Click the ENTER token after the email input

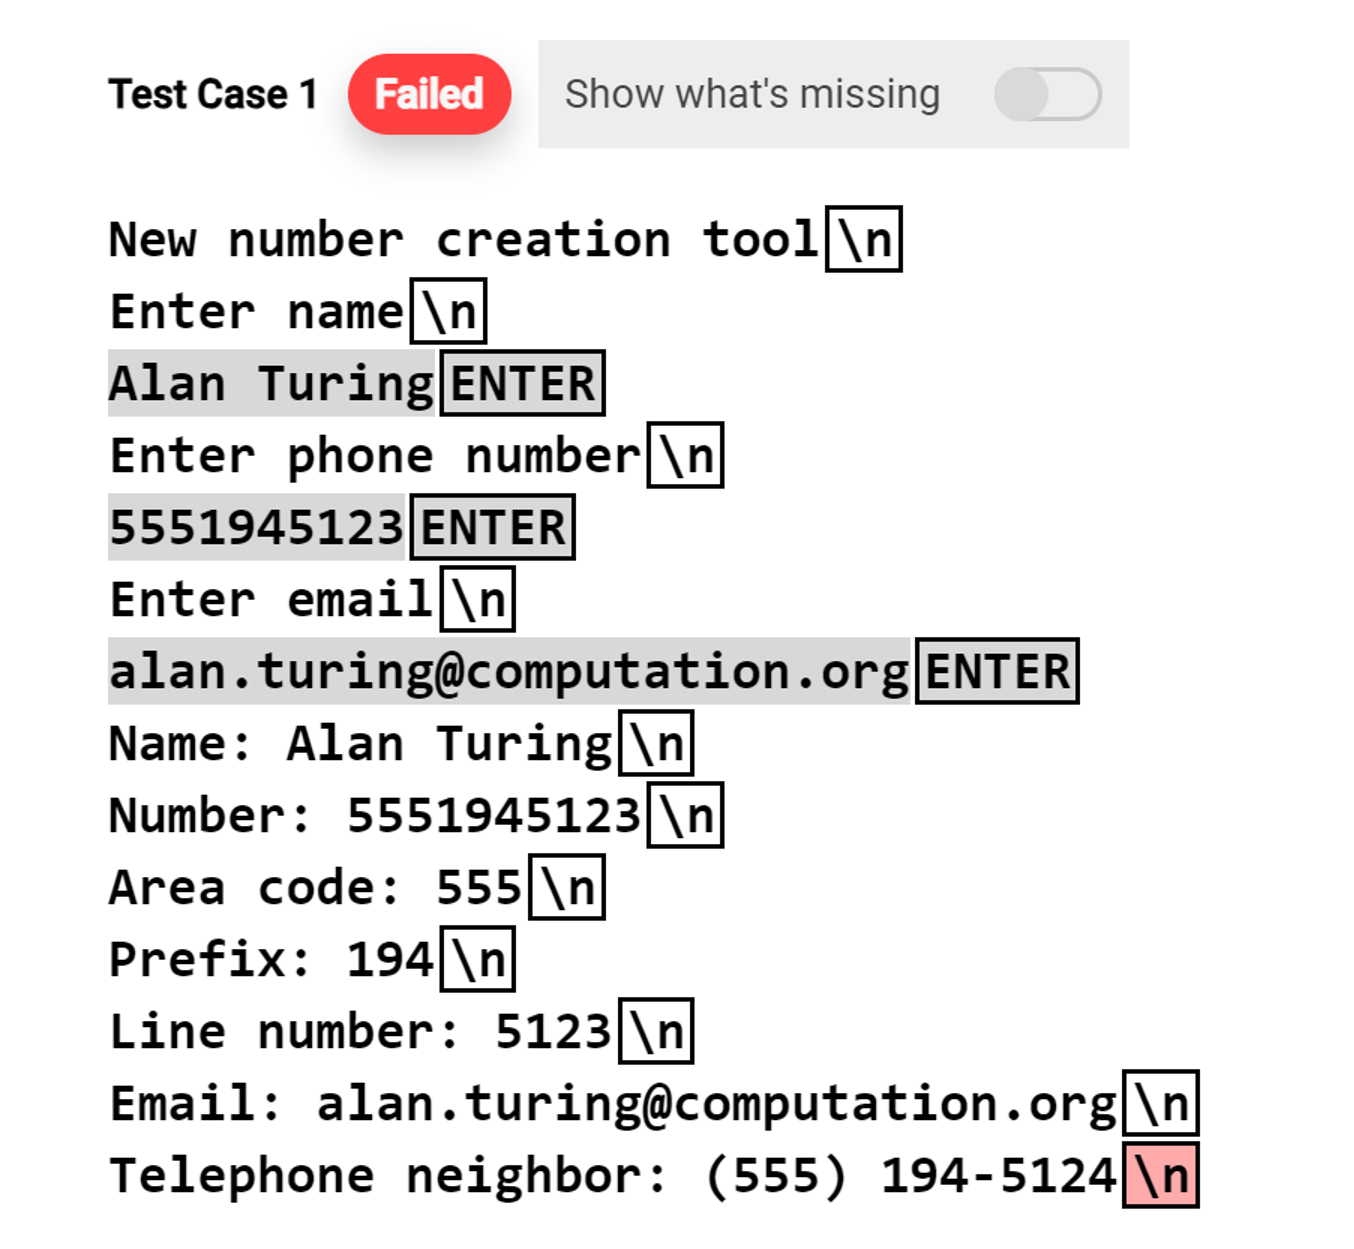(996, 672)
